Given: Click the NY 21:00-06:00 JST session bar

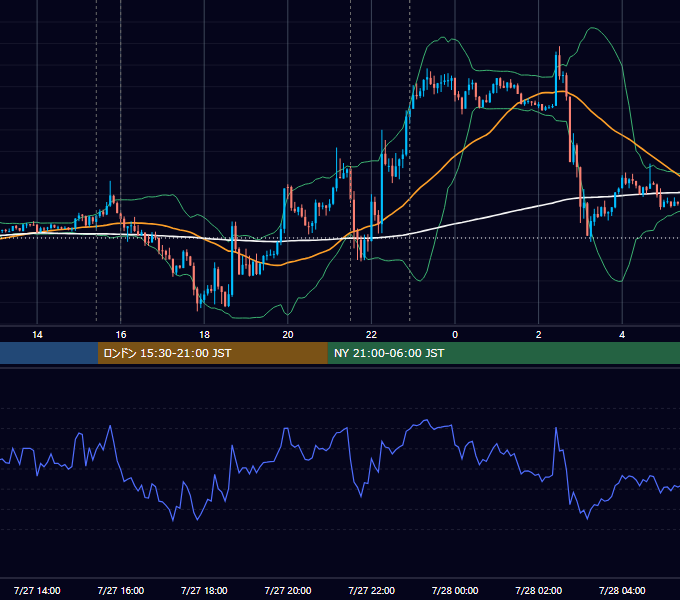Looking at the screenshot, I should click(503, 353).
